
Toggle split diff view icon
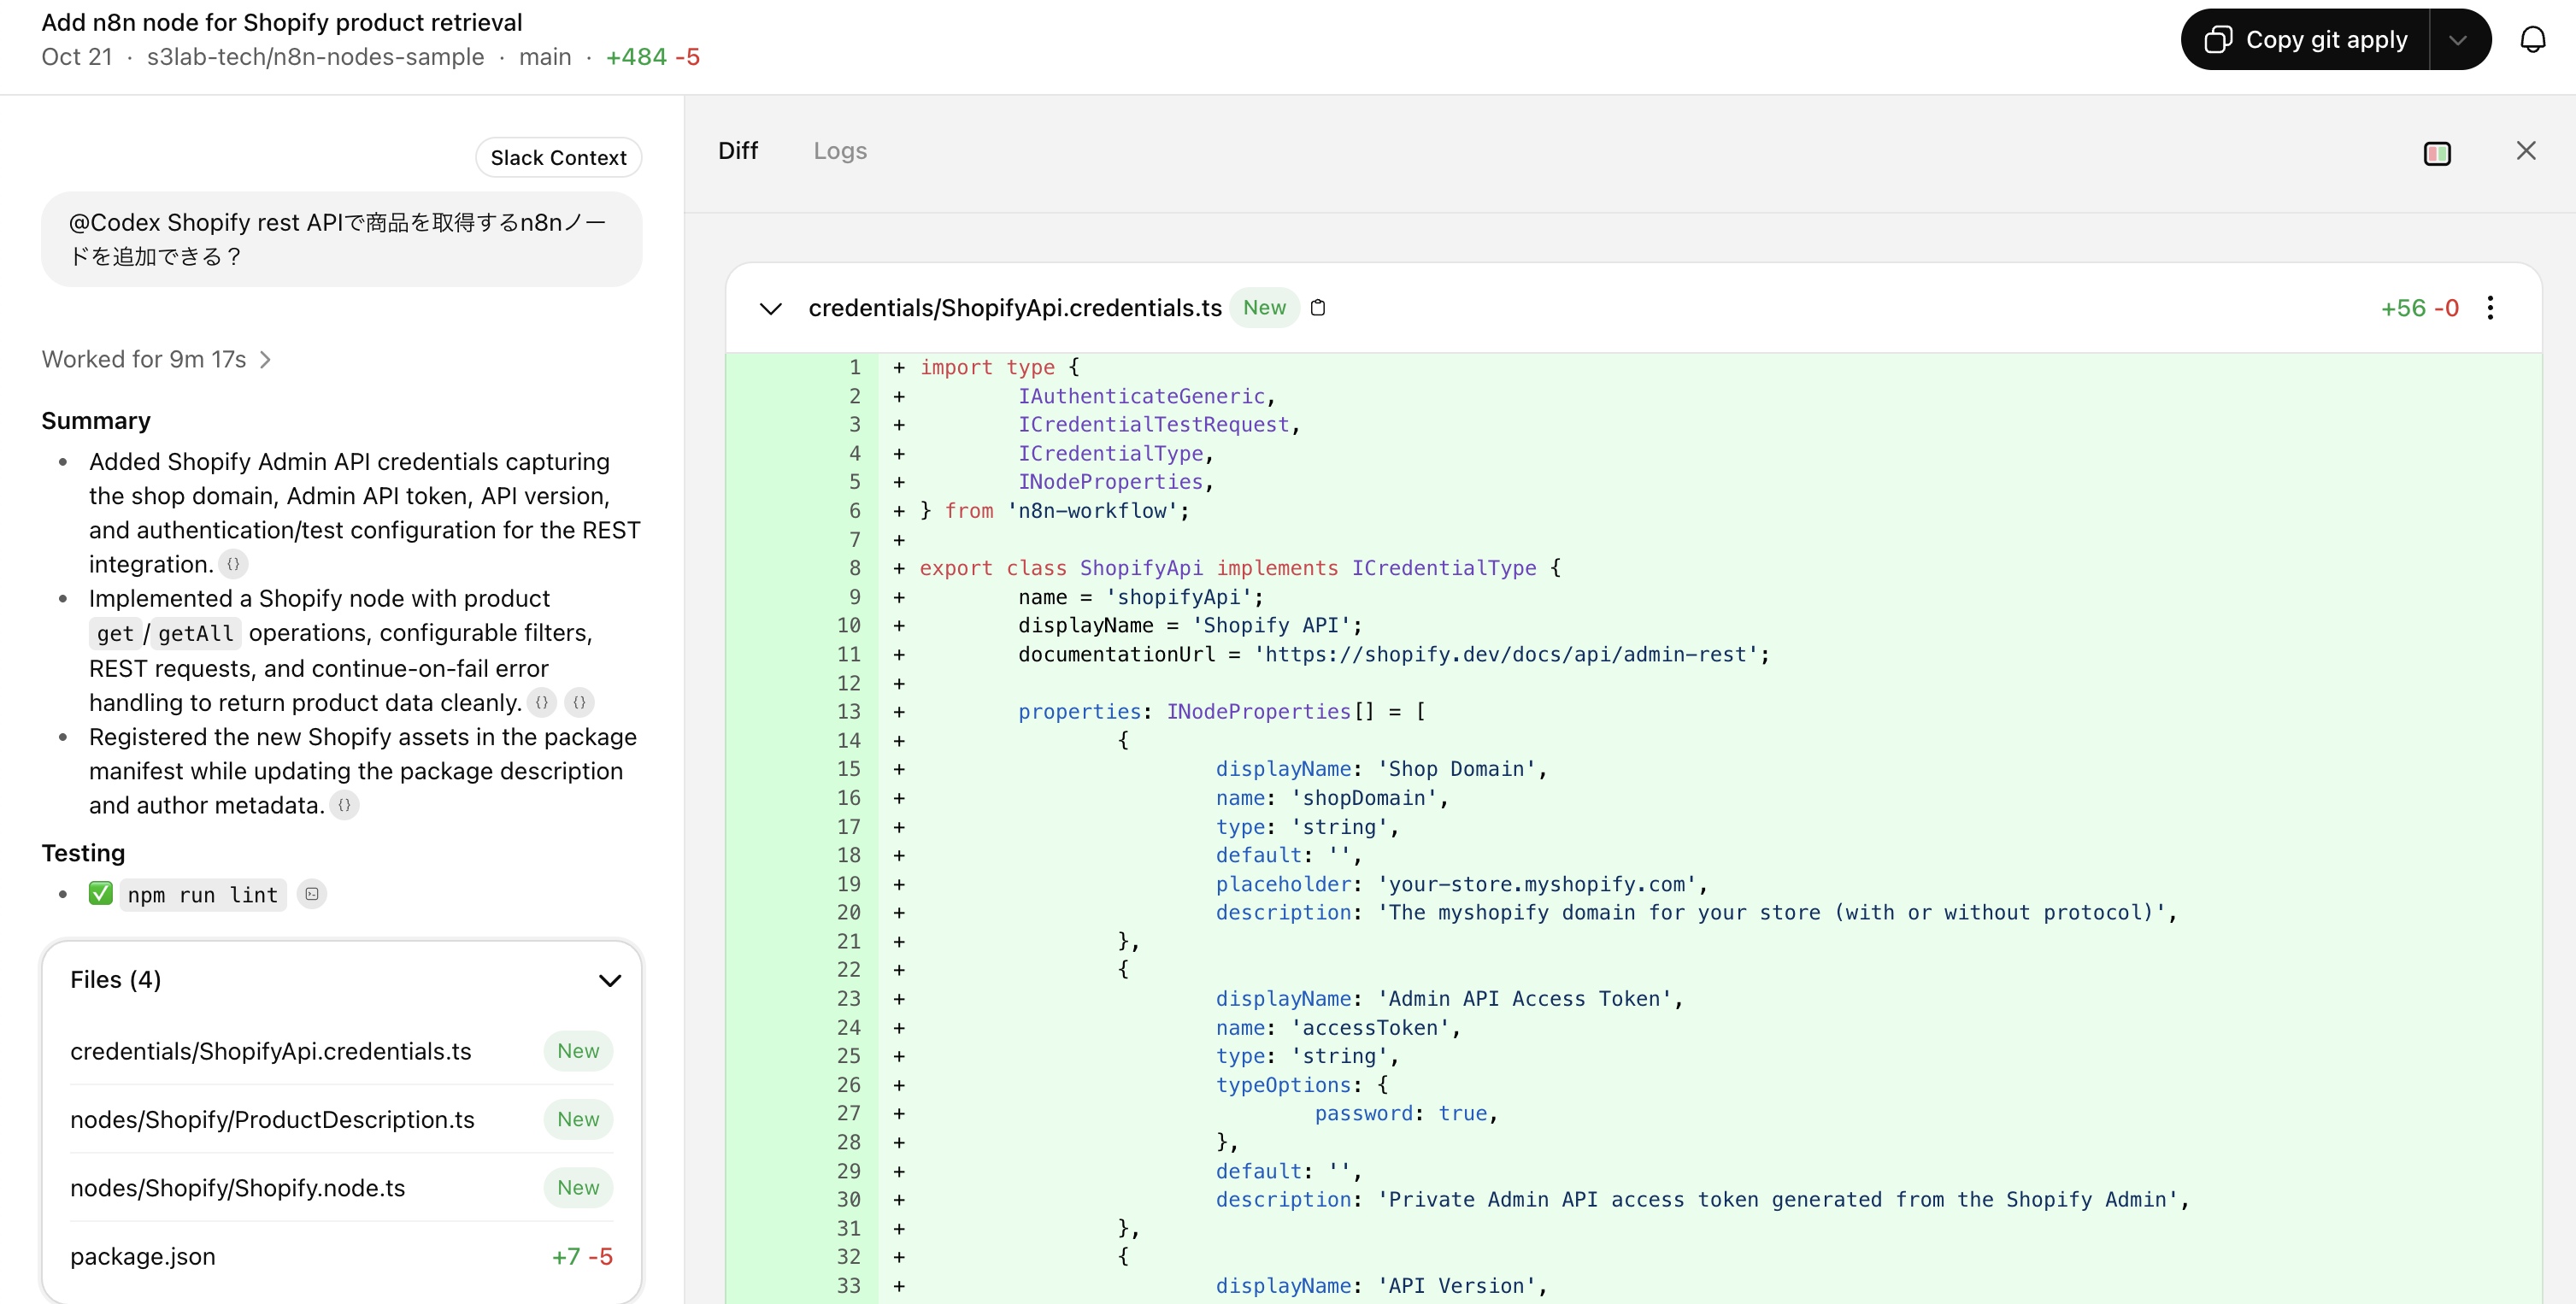click(2437, 153)
